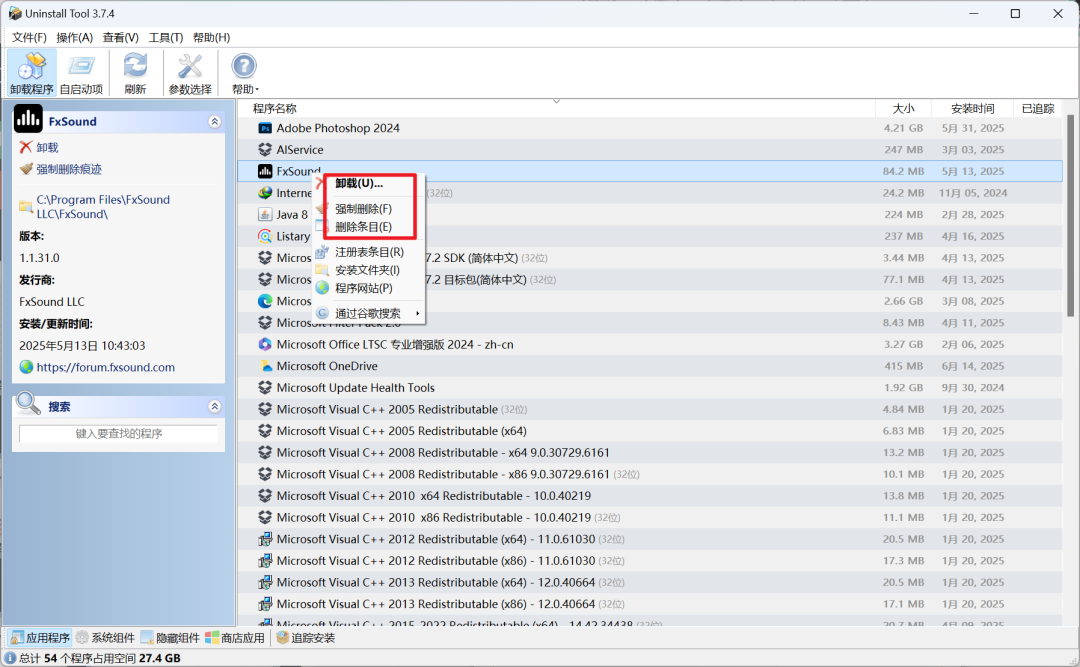Click the 6月 14, 2025 install date
Image resolution: width=1080 pixels, height=667 pixels.
click(x=973, y=366)
